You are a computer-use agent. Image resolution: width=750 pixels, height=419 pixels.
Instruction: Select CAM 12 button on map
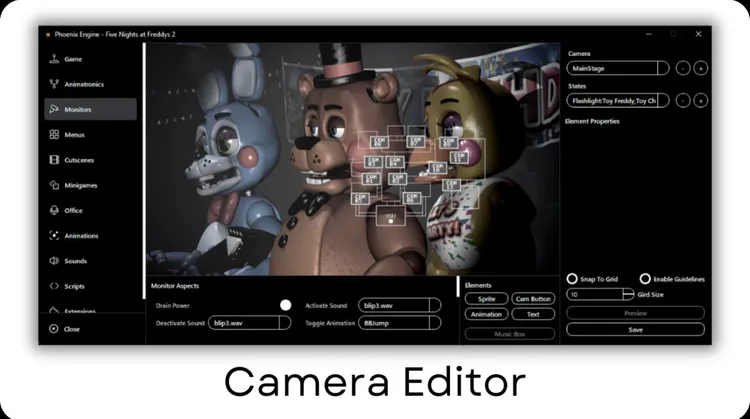point(452,185)
